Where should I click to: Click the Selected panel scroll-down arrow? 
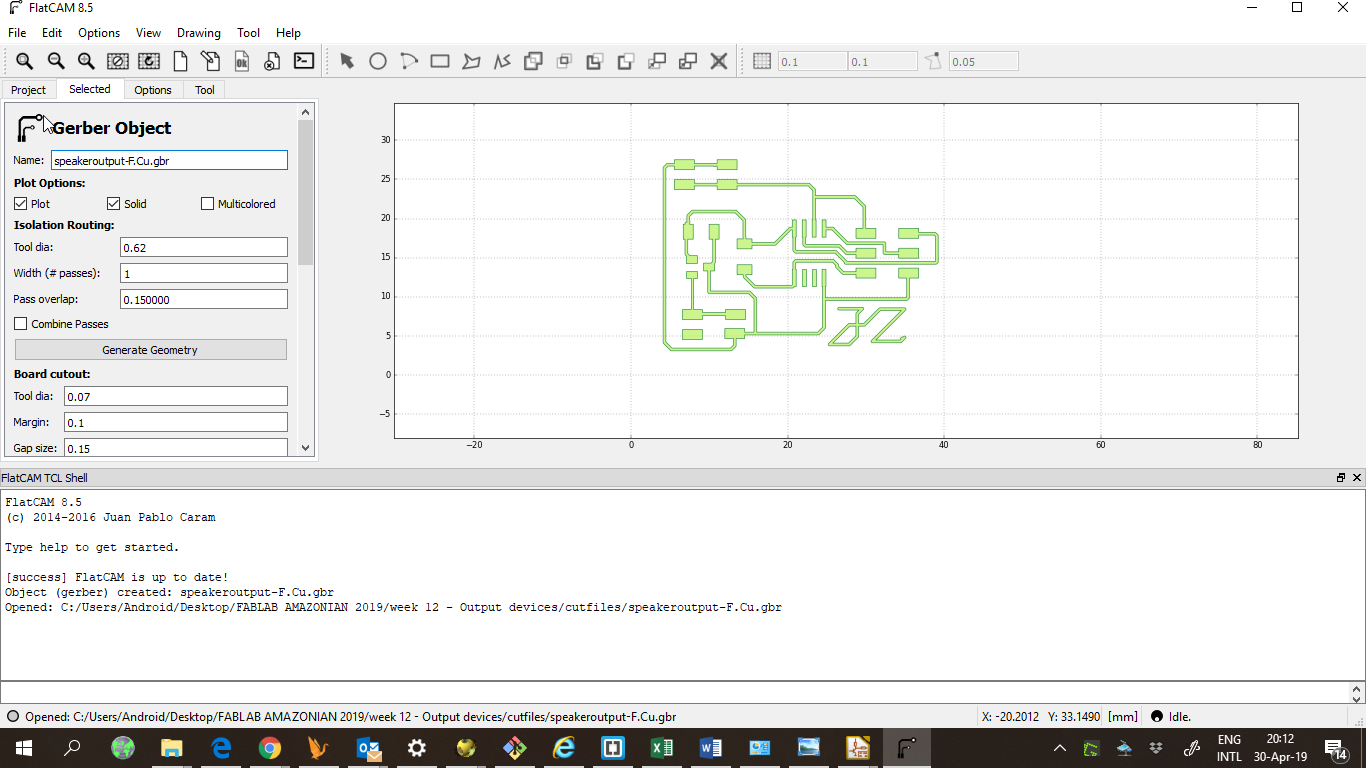(x=306, y=449)
